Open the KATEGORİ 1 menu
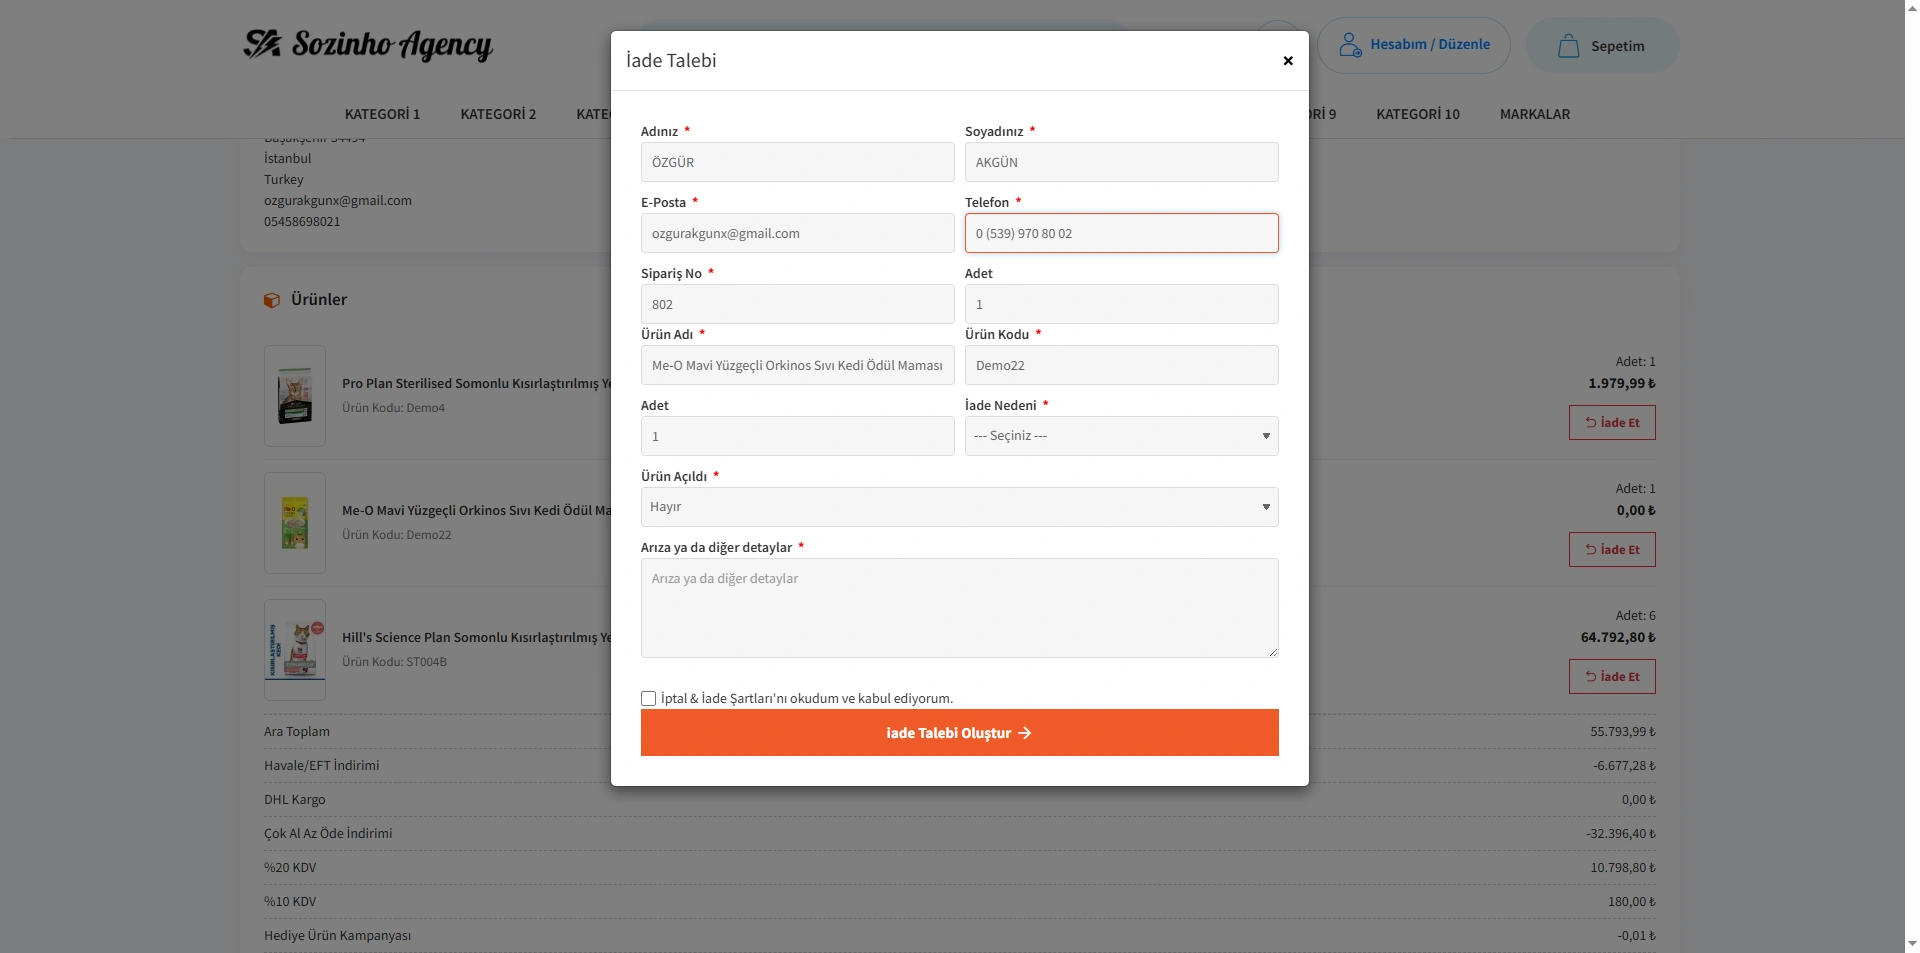This screenshot has height=953, width=1920. coord(382,114)
